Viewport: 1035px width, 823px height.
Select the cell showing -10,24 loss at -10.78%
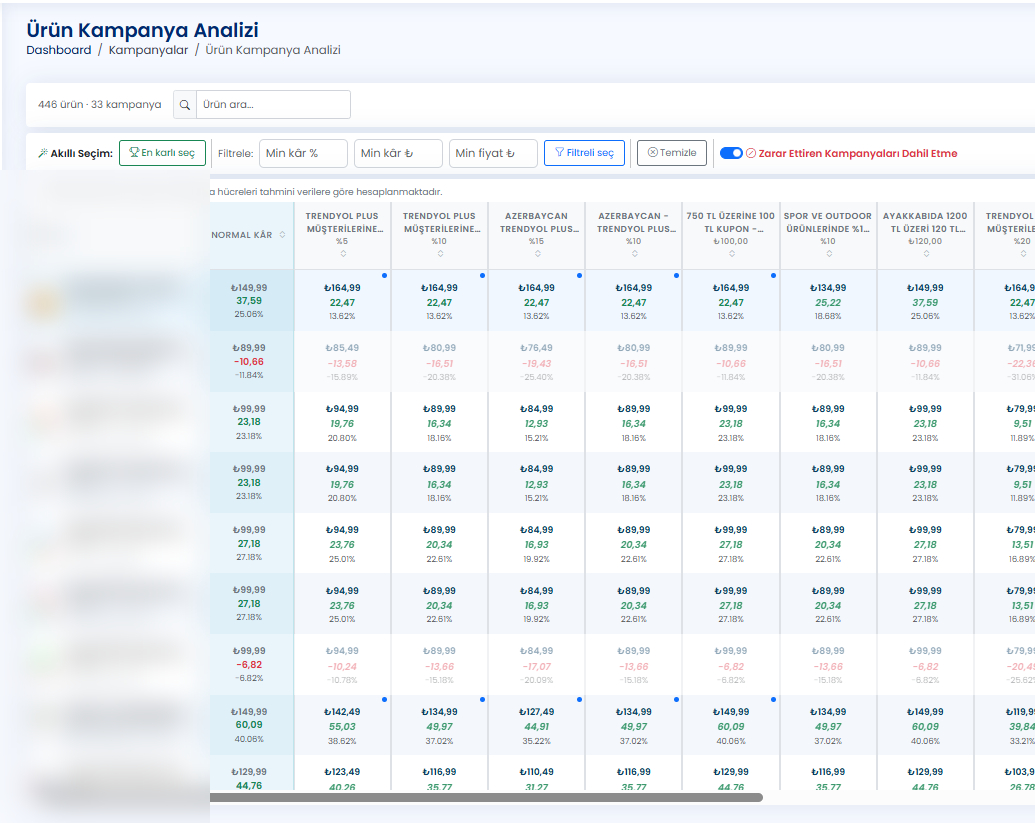343,665
